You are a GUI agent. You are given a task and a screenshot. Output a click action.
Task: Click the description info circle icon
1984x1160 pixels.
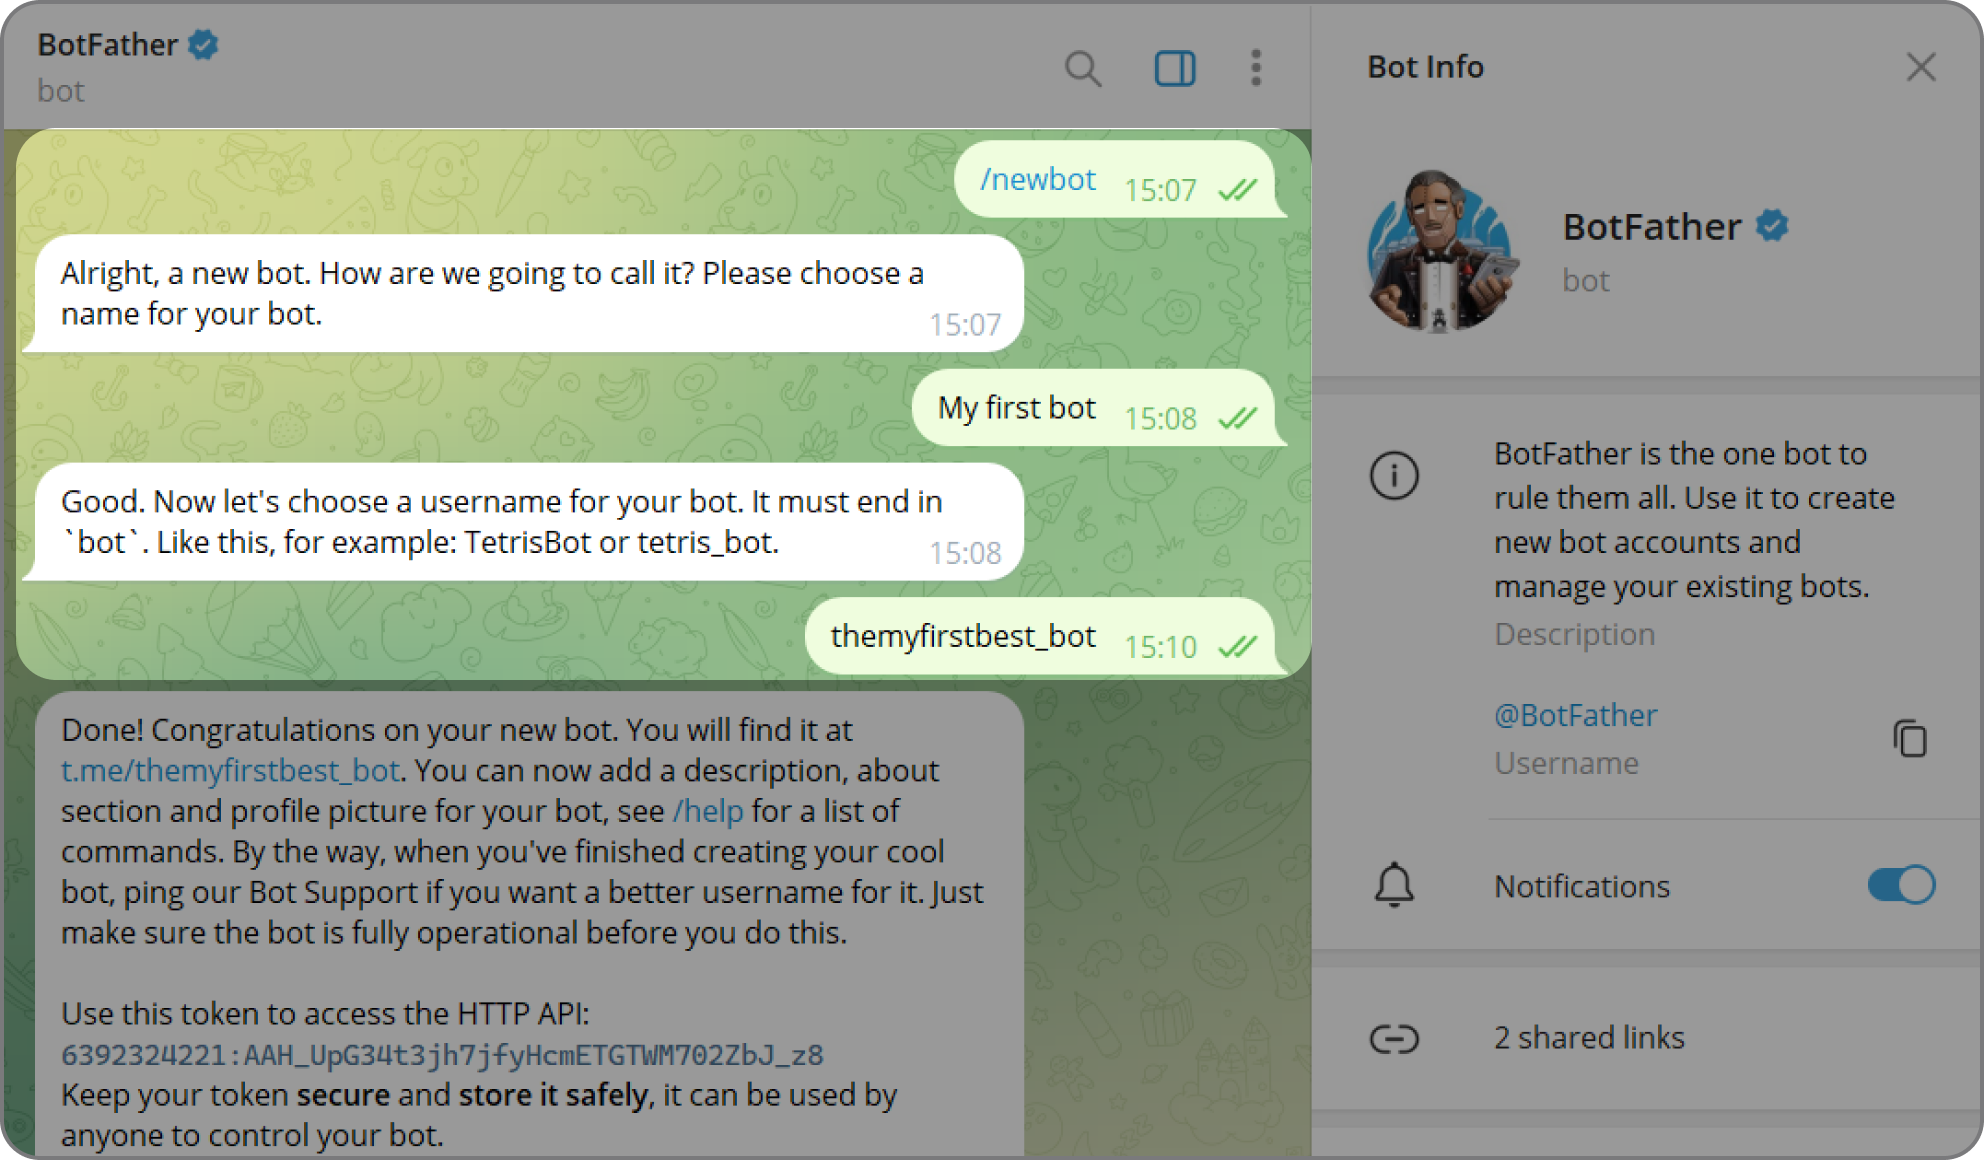(1394, 475)
